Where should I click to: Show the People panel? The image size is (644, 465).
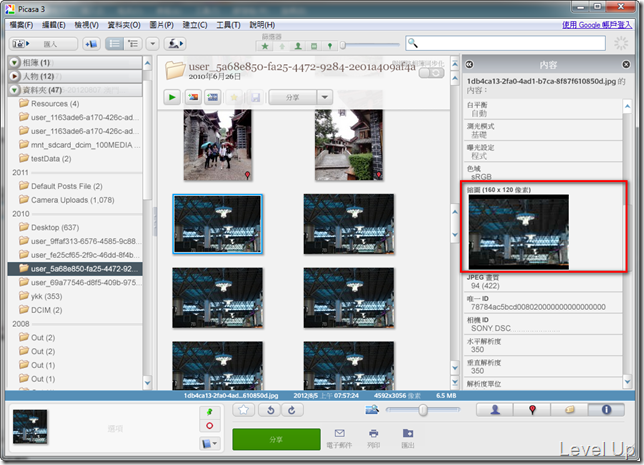tap(495, 410)
